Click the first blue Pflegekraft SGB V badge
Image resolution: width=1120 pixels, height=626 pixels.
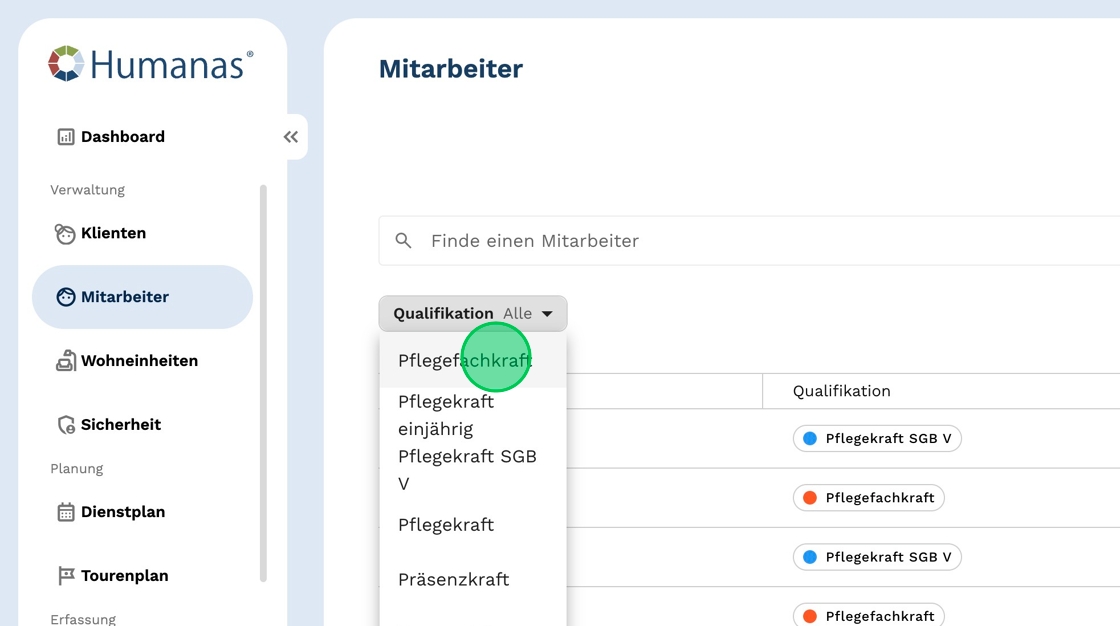click(877, 439)
